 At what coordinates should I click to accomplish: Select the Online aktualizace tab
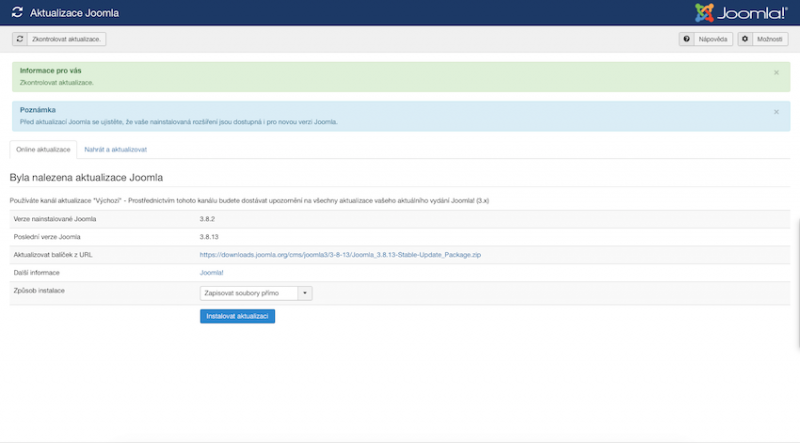(x=43, y=150)
